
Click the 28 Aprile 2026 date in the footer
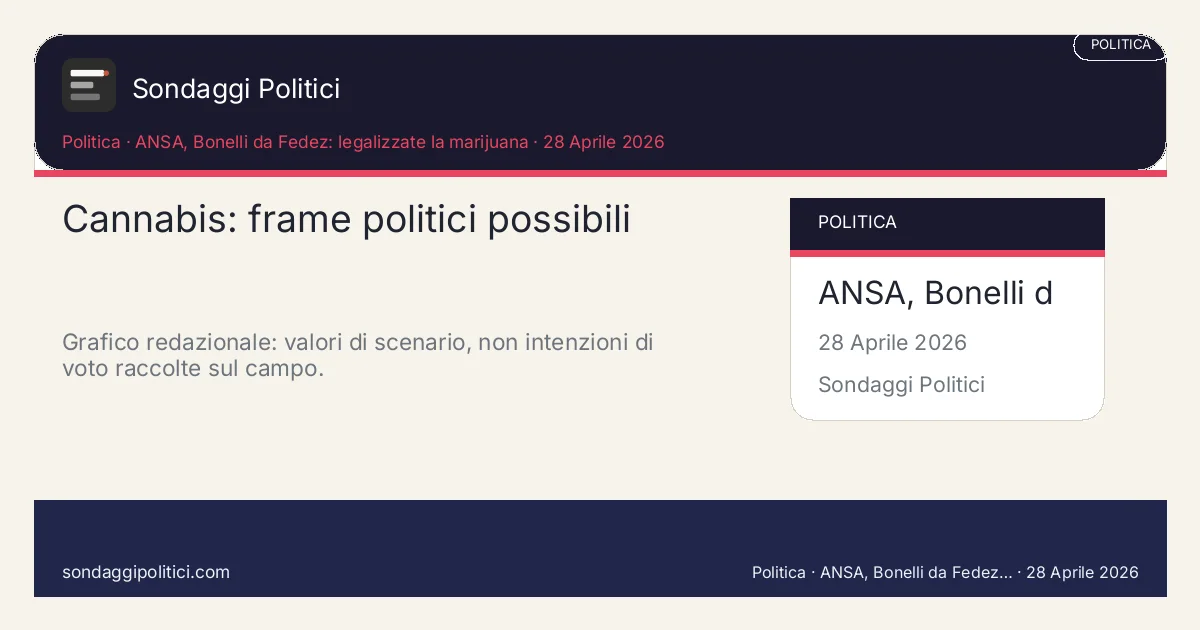(x=1082, y=573)
